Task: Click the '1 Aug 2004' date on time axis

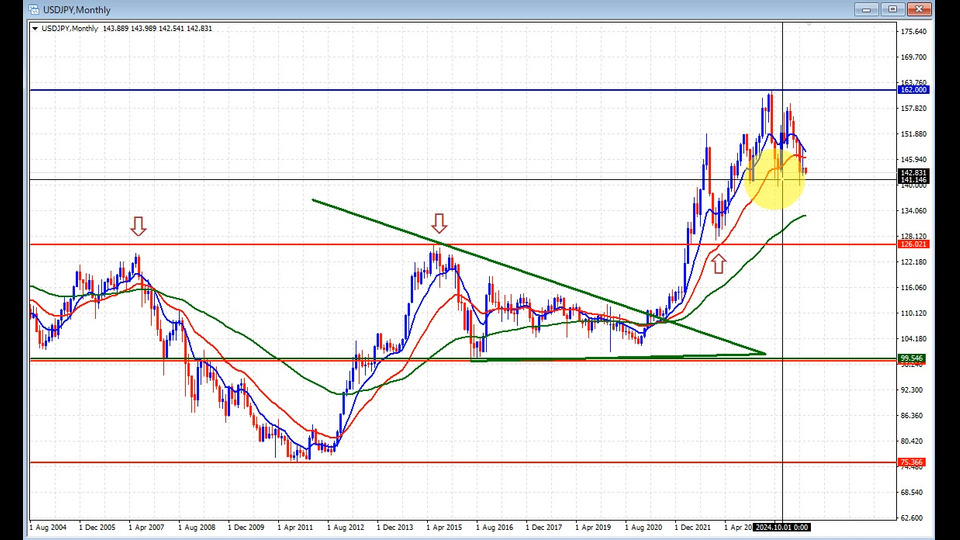Action: pos(48,527)
